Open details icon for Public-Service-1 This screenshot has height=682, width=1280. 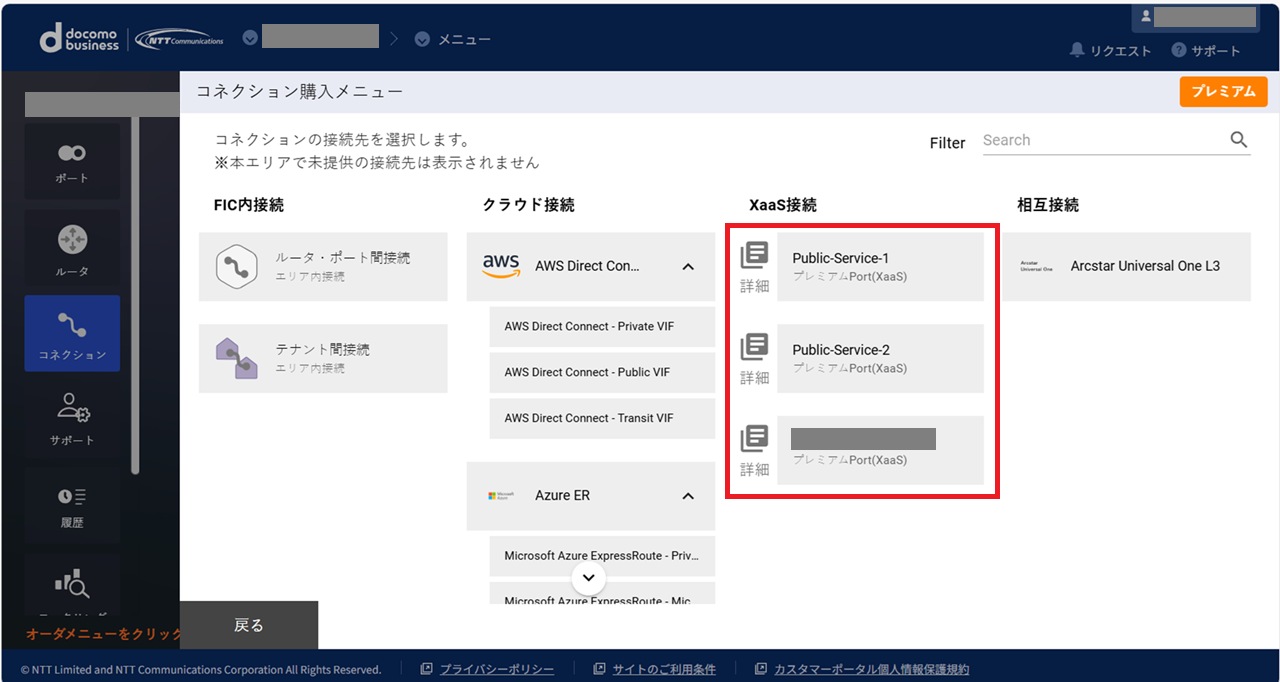pyautogui.click(x=754, y=267)
